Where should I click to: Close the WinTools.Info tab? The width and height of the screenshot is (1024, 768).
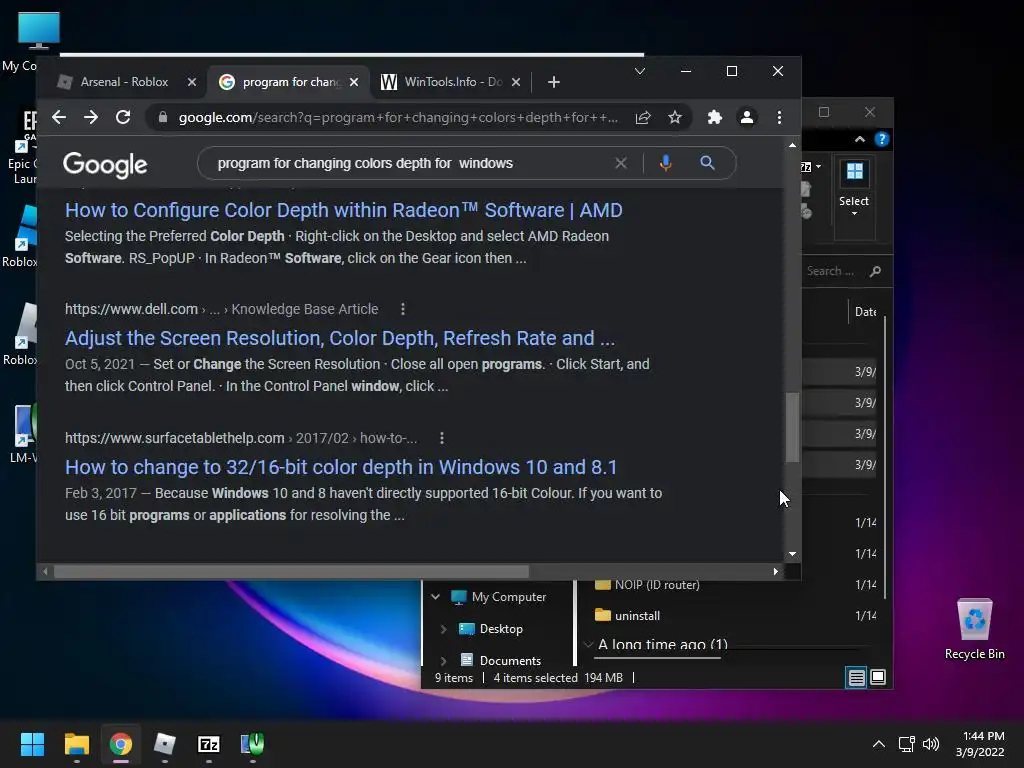[x=516, y=82]
